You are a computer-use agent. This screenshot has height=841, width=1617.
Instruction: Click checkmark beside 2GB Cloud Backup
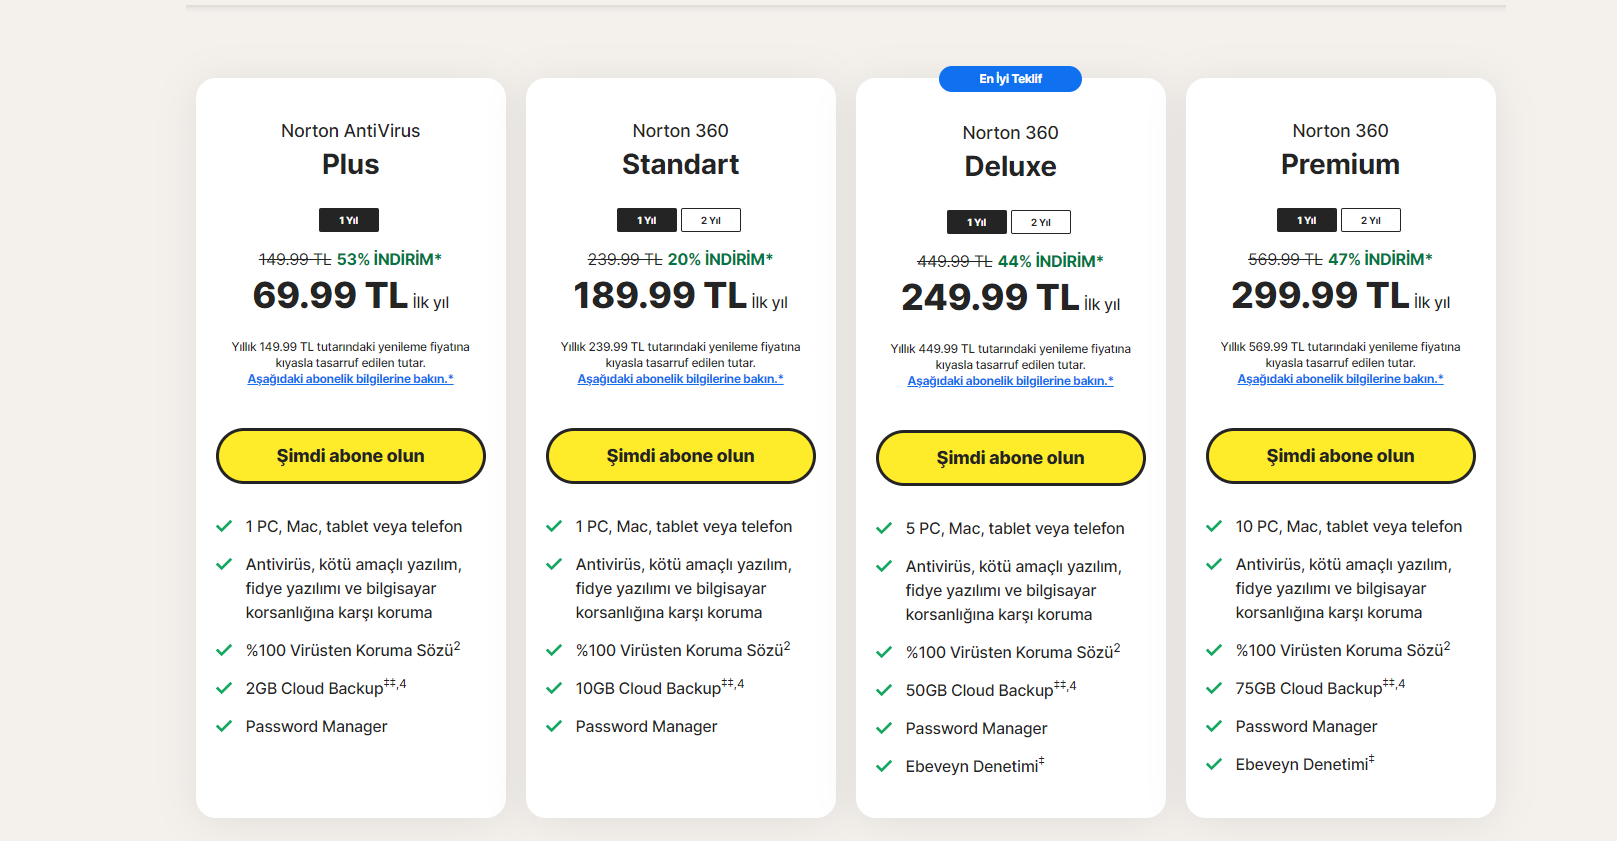point(224,688)
